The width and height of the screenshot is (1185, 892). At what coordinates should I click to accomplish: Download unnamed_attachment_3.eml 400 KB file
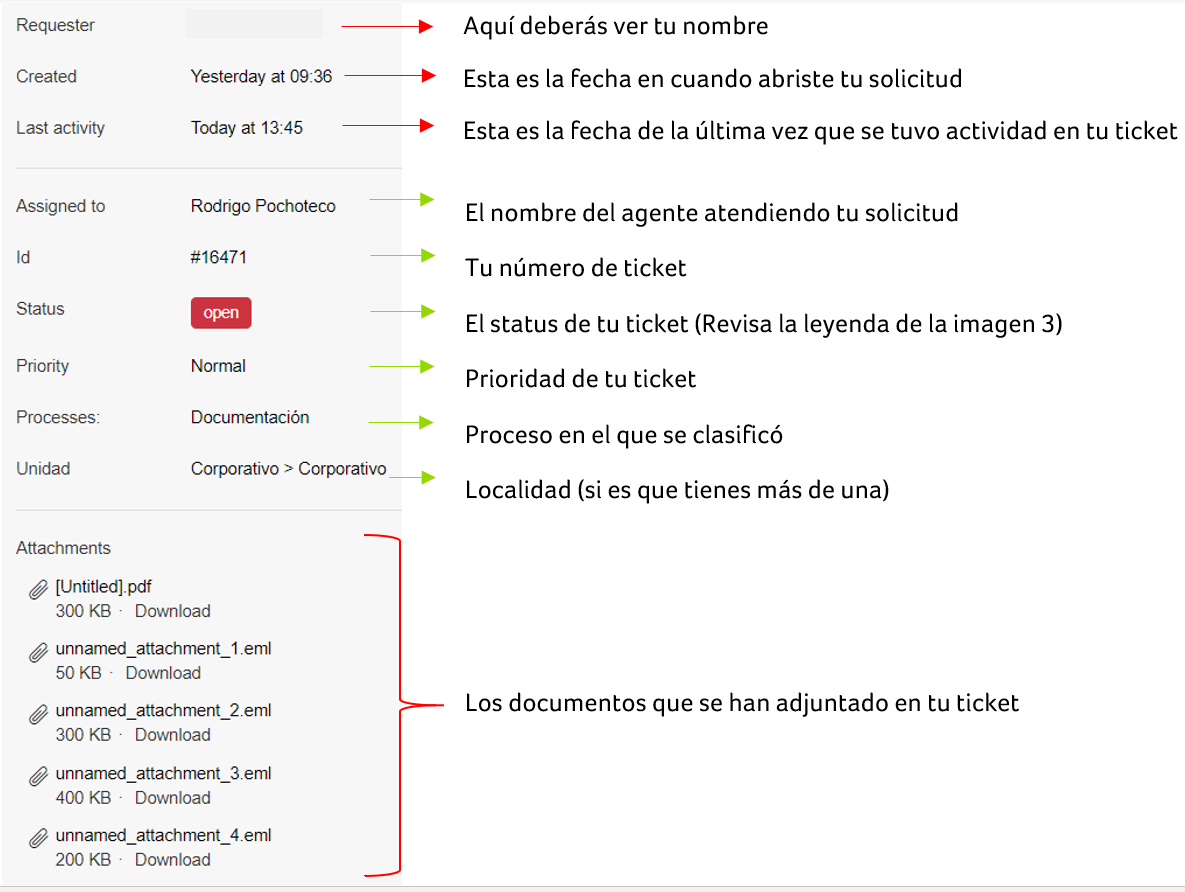[172, 798]
